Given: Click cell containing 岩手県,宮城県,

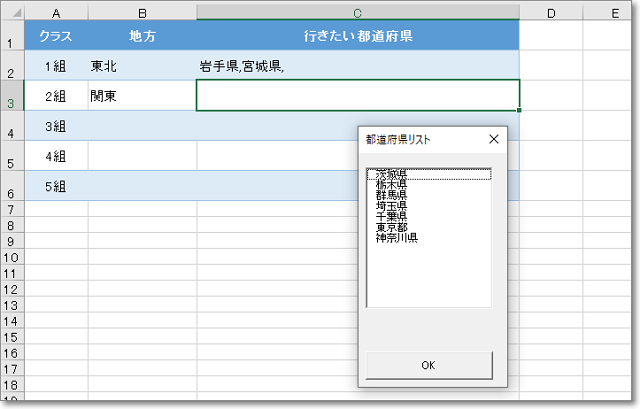Looking at the screenshot, I should tap(357, 67).
